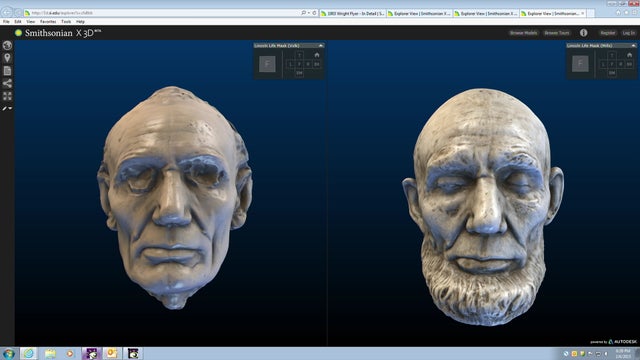
Task: Open the globe explore icon in left sidebar
Action: tap(7, 45)
